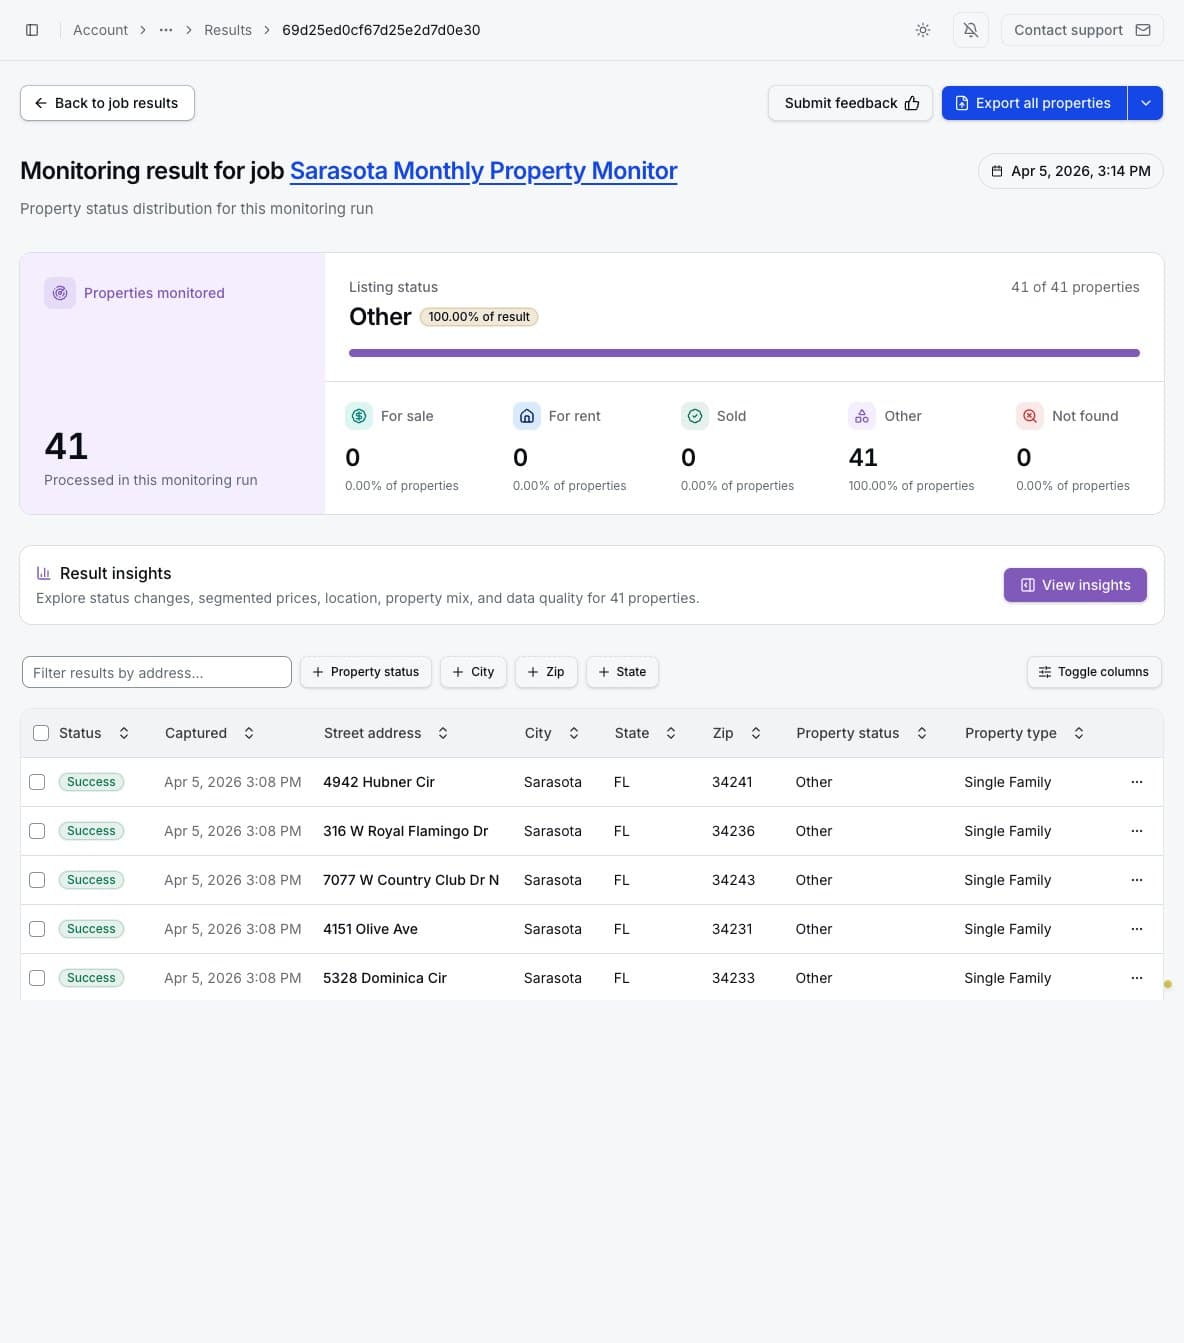Click Back to job results
Image resolution: width=1184 pixels, height=1343 pixels.
click(107, 103)
